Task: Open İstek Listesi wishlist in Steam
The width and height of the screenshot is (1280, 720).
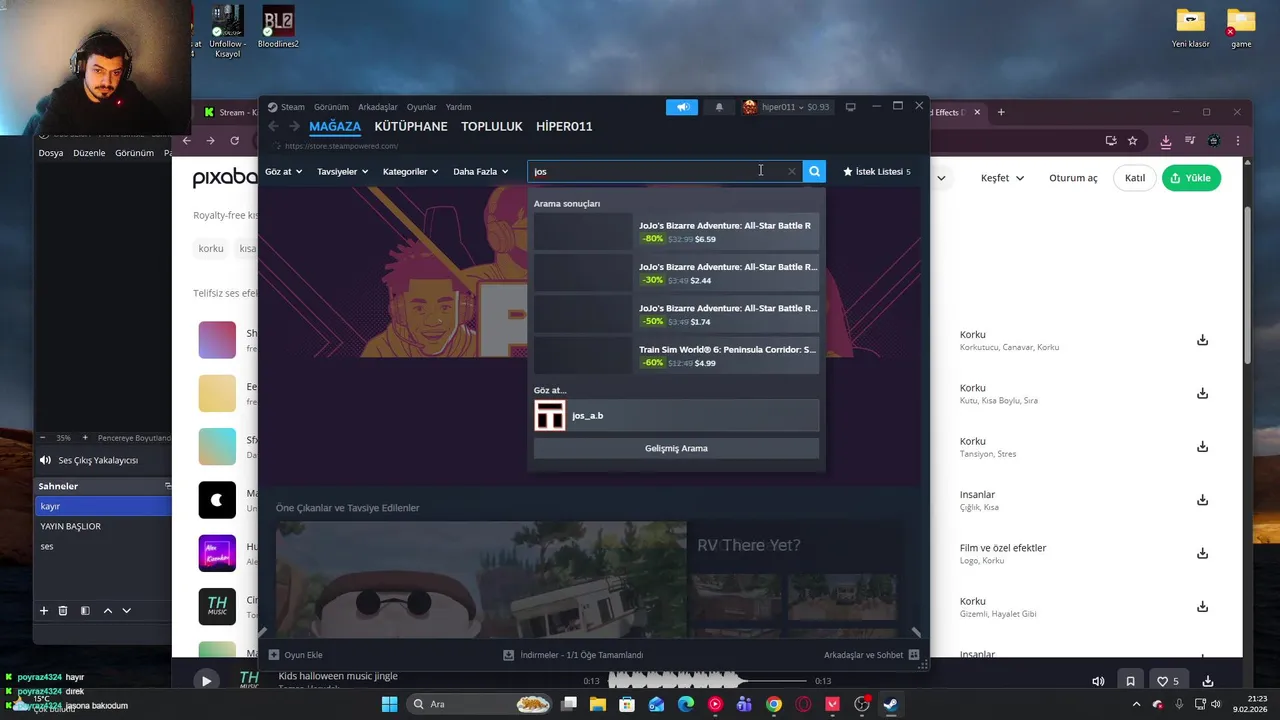Action: [x=877, y=171]
